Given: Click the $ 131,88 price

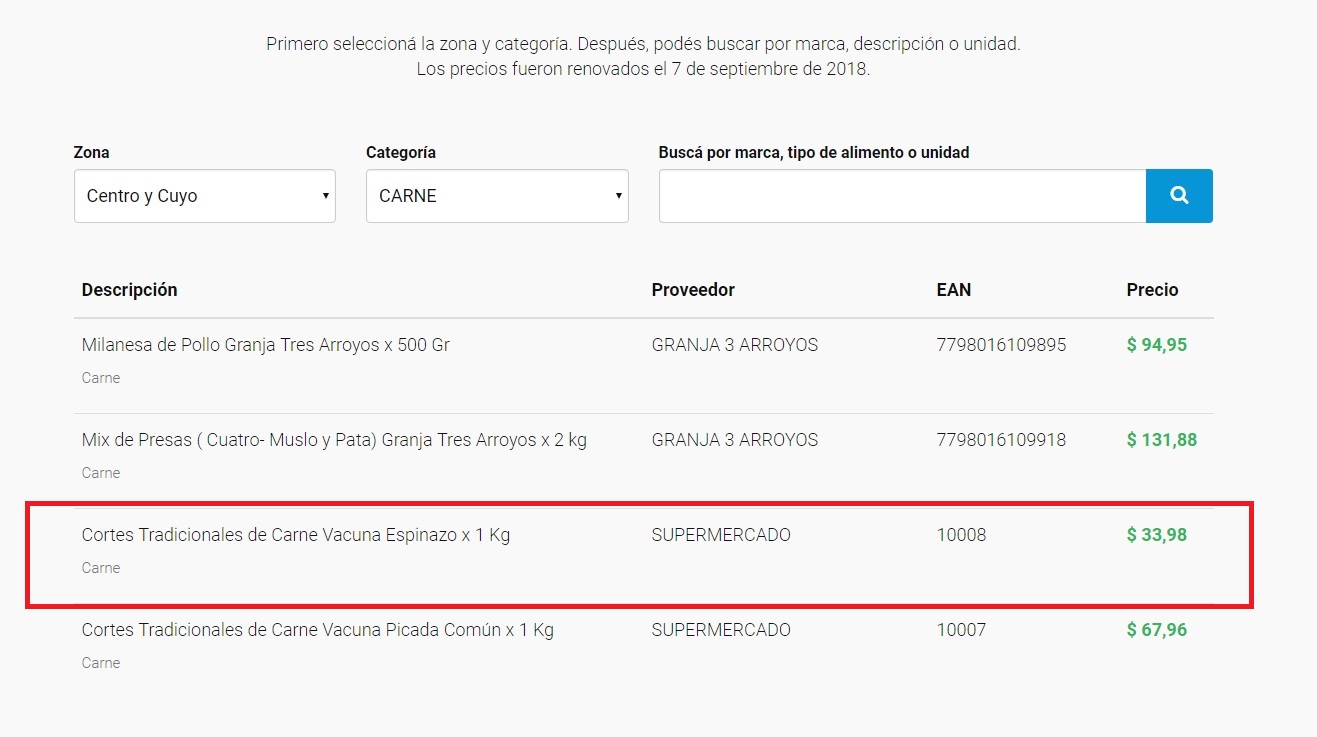Looking at the screenshot, I should (x=1162, y=440).
